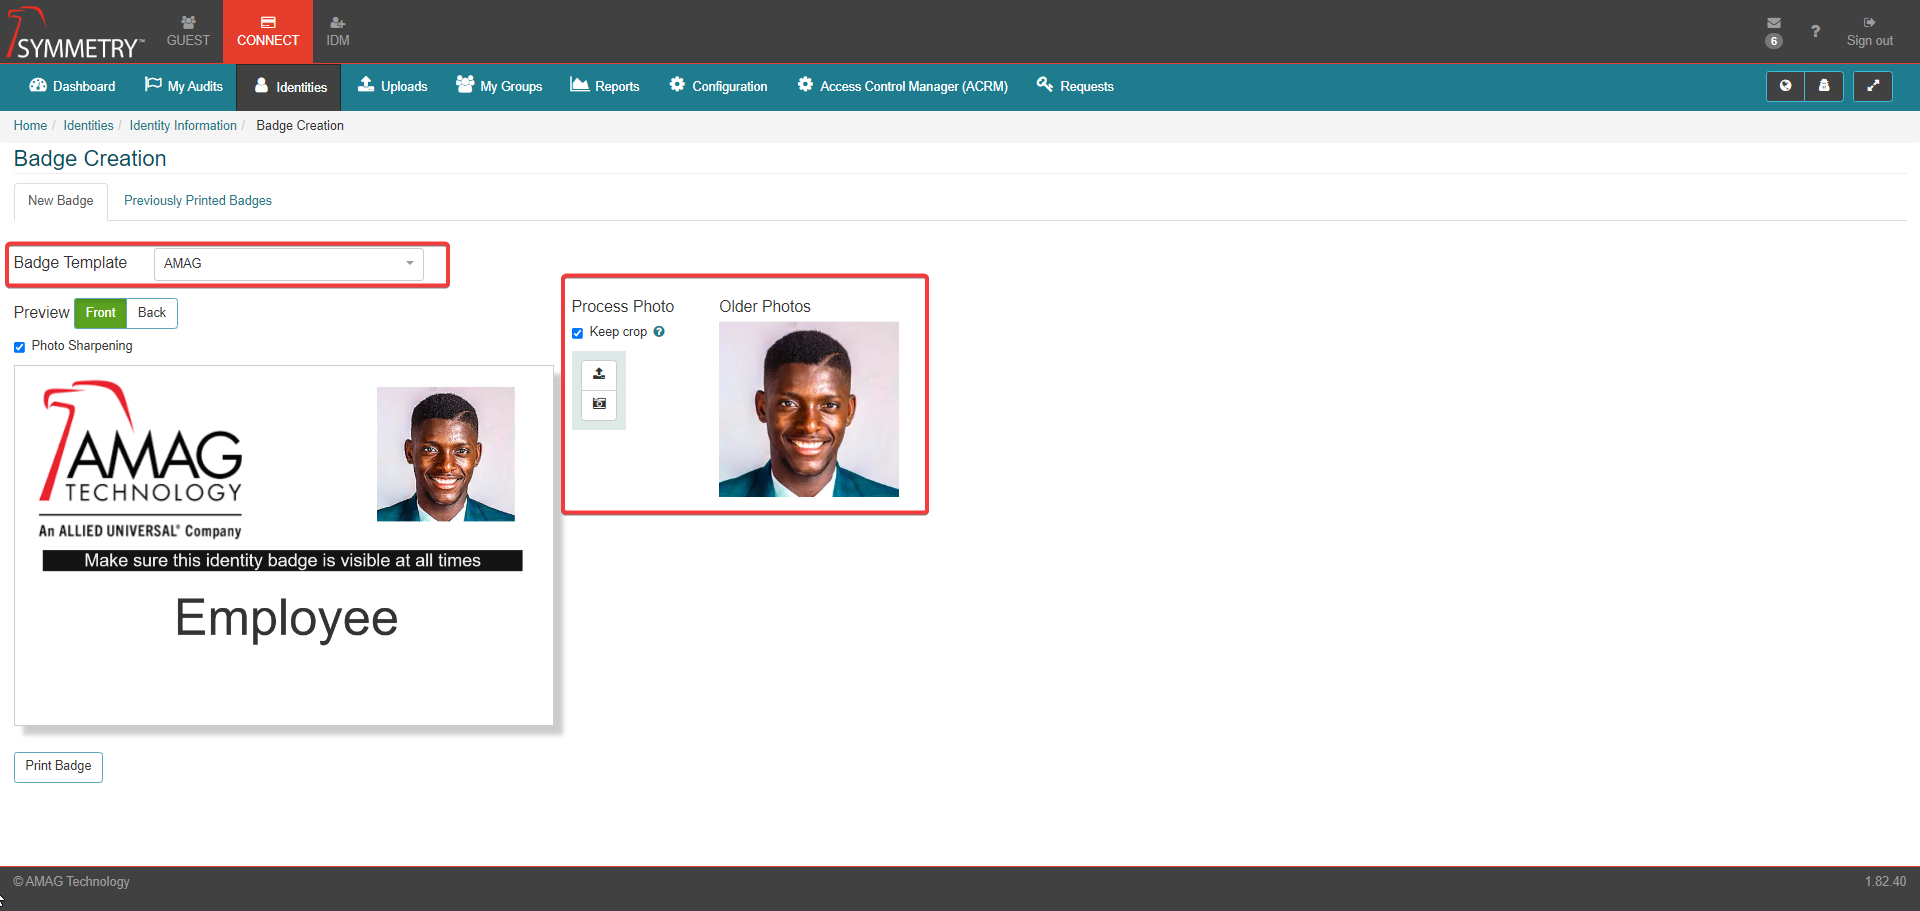Click Sign out in the top bar

pos(1869,32)
